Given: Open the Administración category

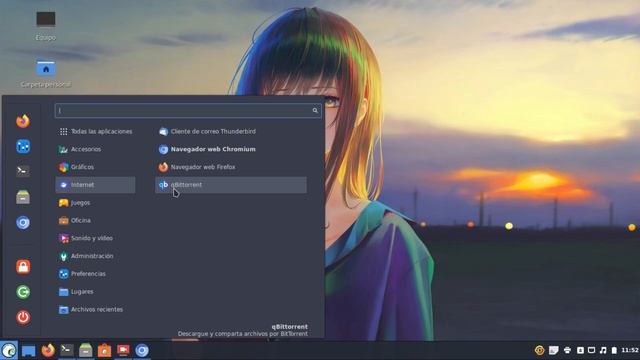Looking at the screenshot, I should pyautogui.click(x=96, y=256).
